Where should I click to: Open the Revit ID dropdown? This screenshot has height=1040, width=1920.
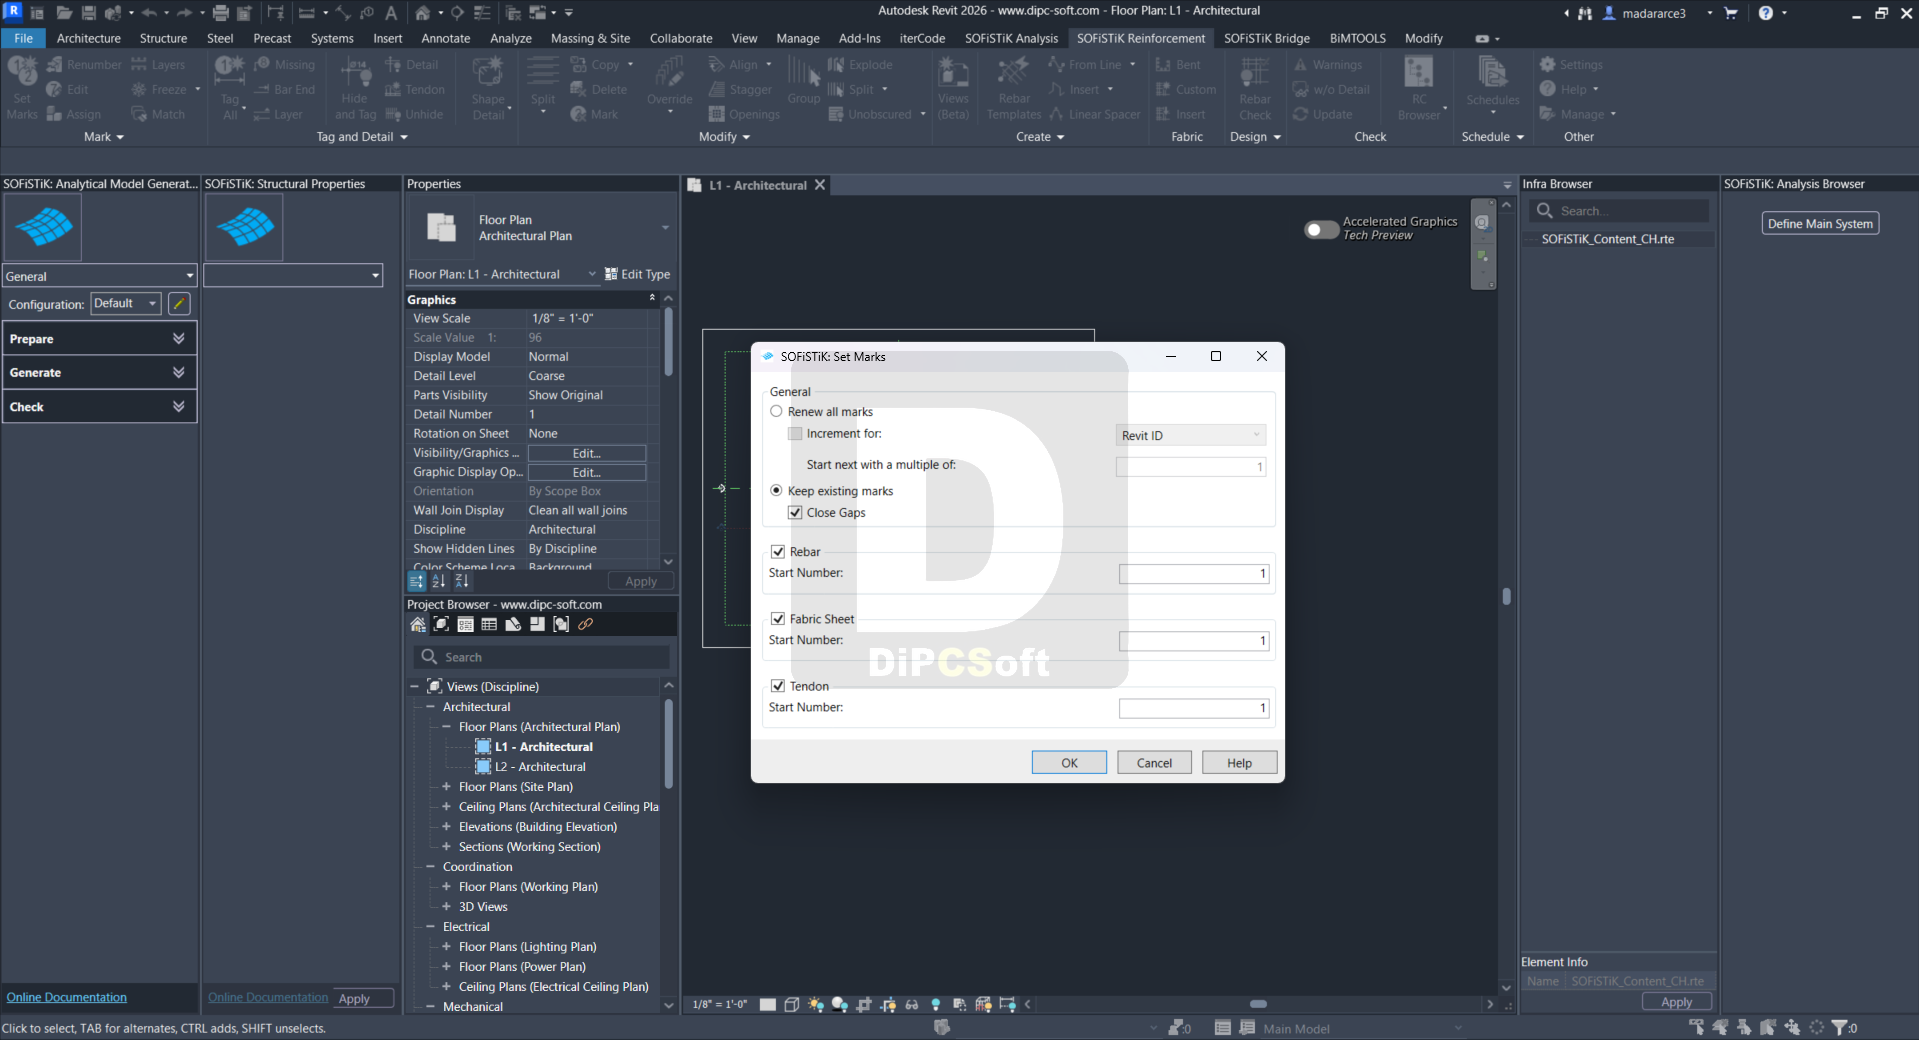click(x=1191, y=435)
